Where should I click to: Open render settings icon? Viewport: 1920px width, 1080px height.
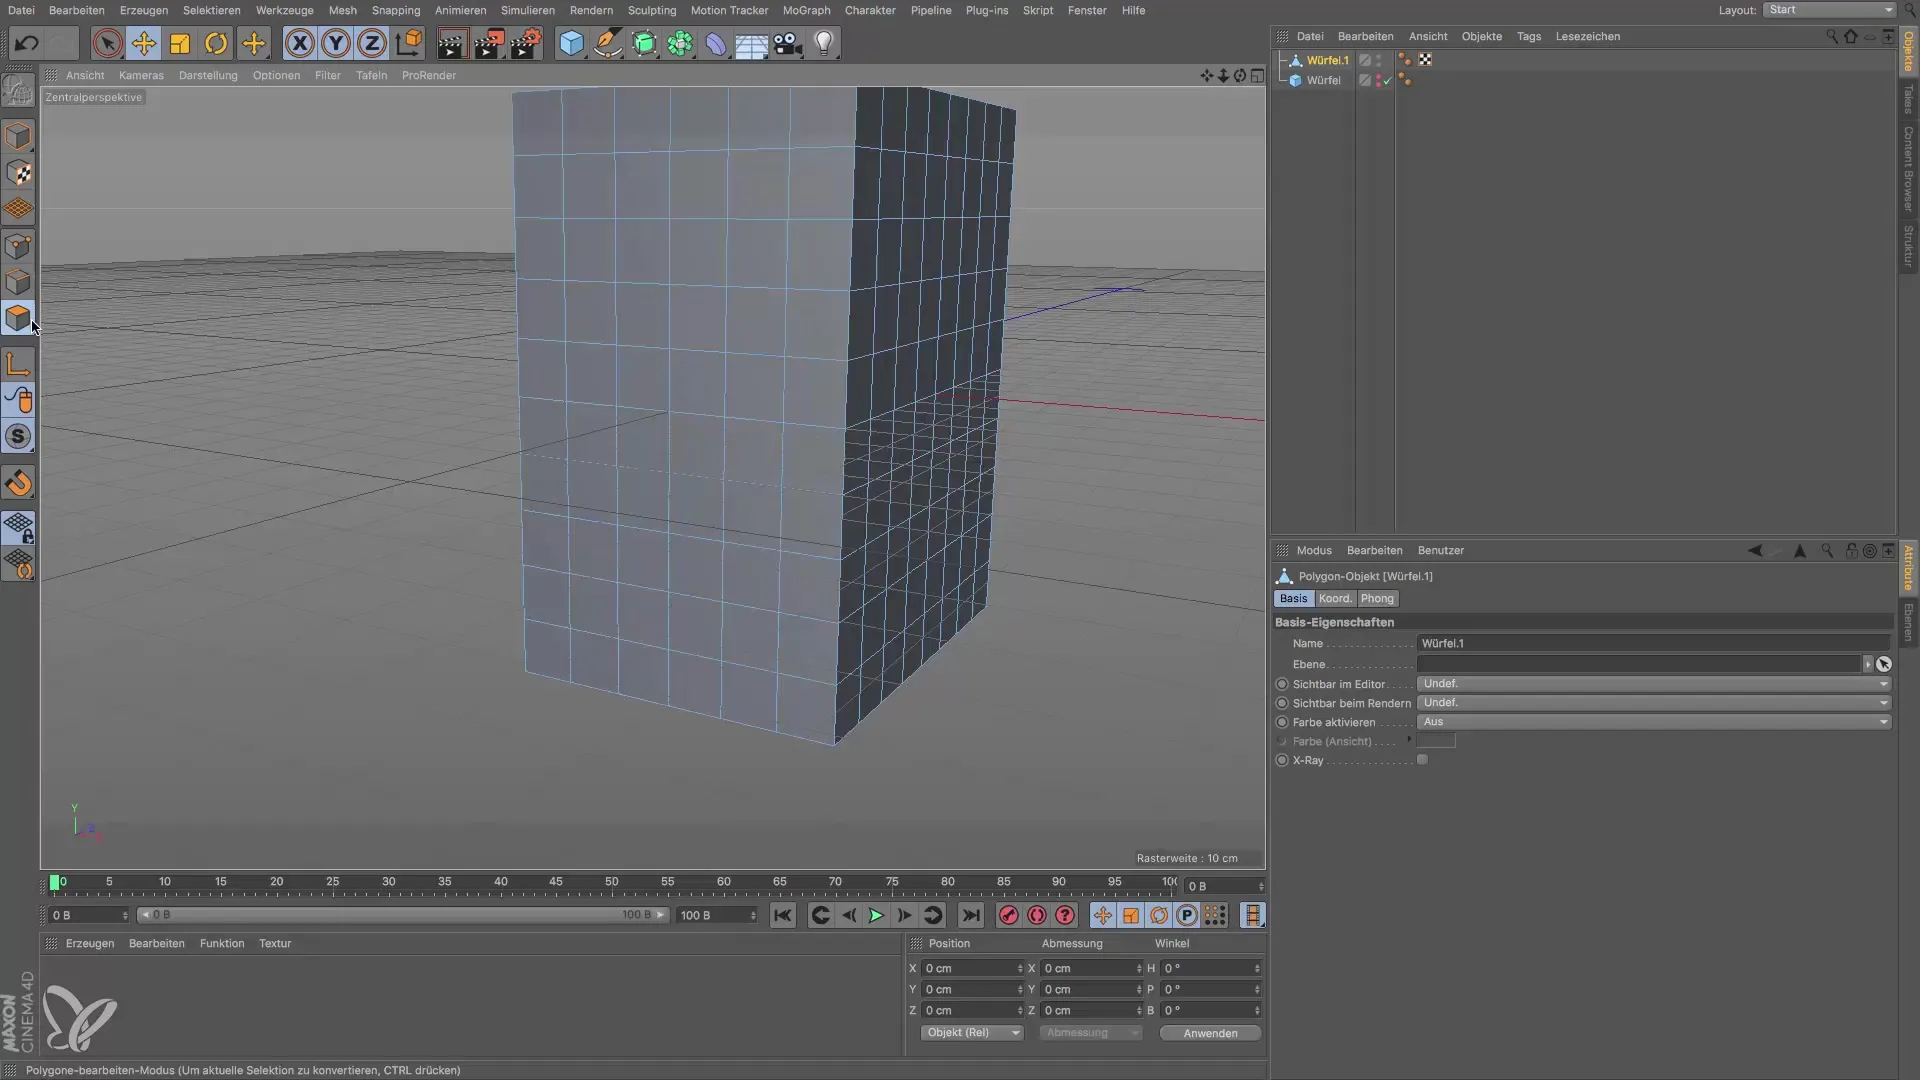[x=526, y=43]
